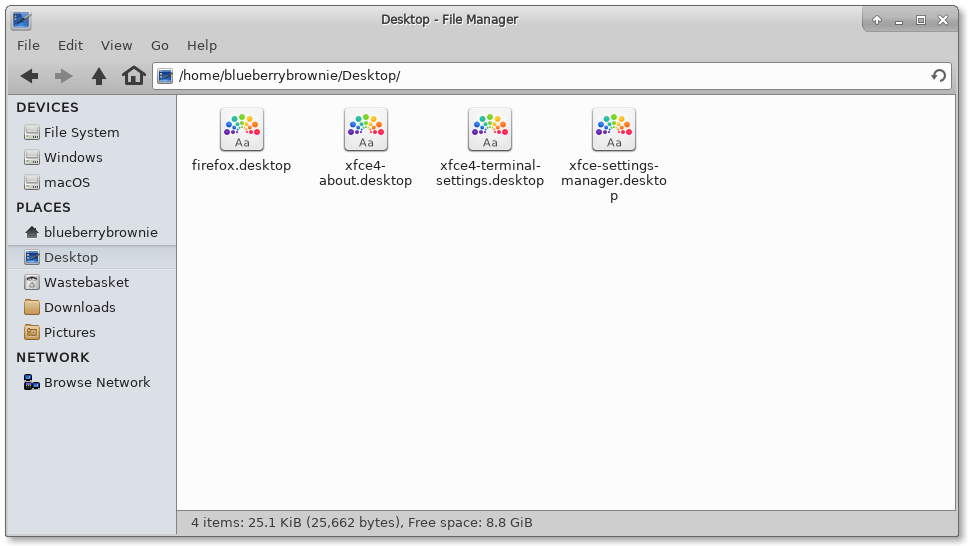The image size is (968, 546).
Task: Open the macOS device label
Action: tap(67, 182)
